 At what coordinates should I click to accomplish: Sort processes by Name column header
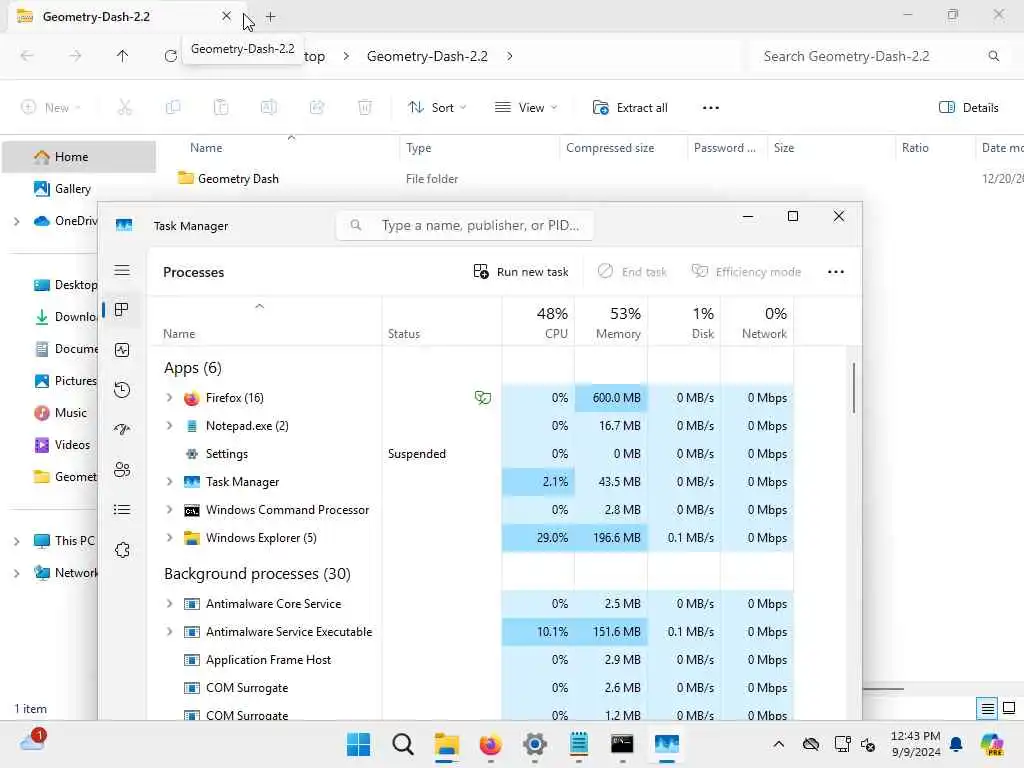click(x=264, y=322)
